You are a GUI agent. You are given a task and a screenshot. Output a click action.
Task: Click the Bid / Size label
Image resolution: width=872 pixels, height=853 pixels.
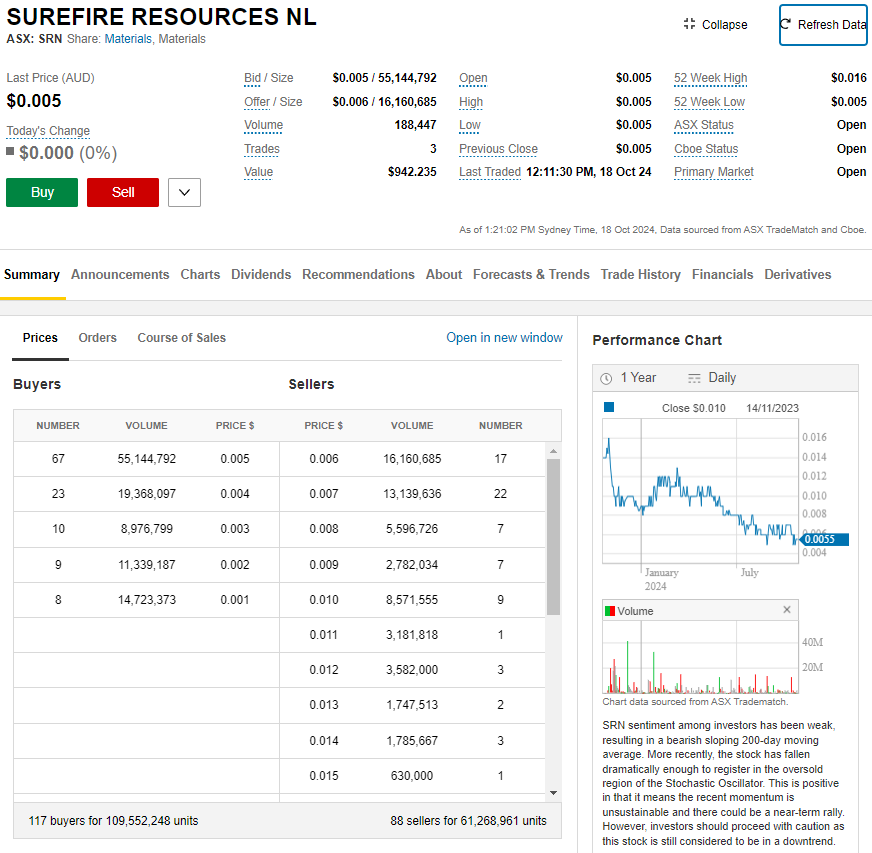click(269, 78)
